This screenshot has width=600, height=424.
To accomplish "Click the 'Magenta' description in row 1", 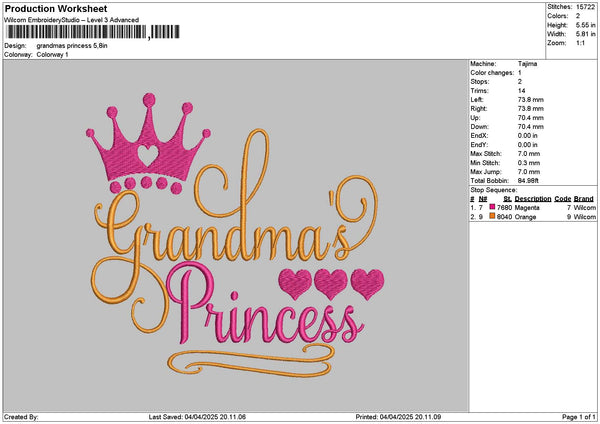I will (527, 208).
